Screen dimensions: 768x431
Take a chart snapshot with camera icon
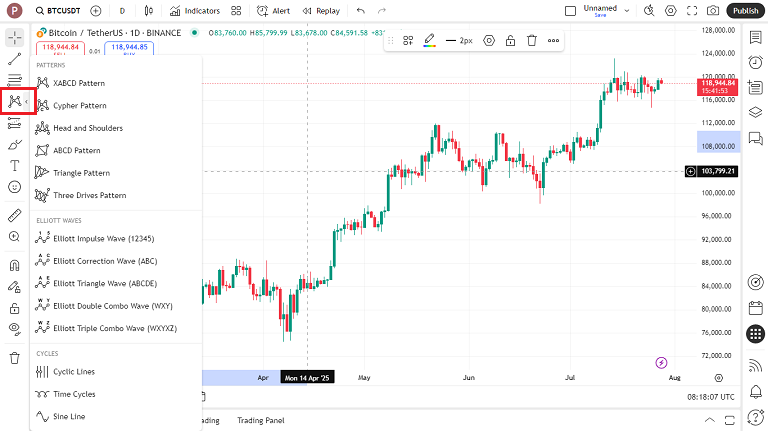point(713,10)
